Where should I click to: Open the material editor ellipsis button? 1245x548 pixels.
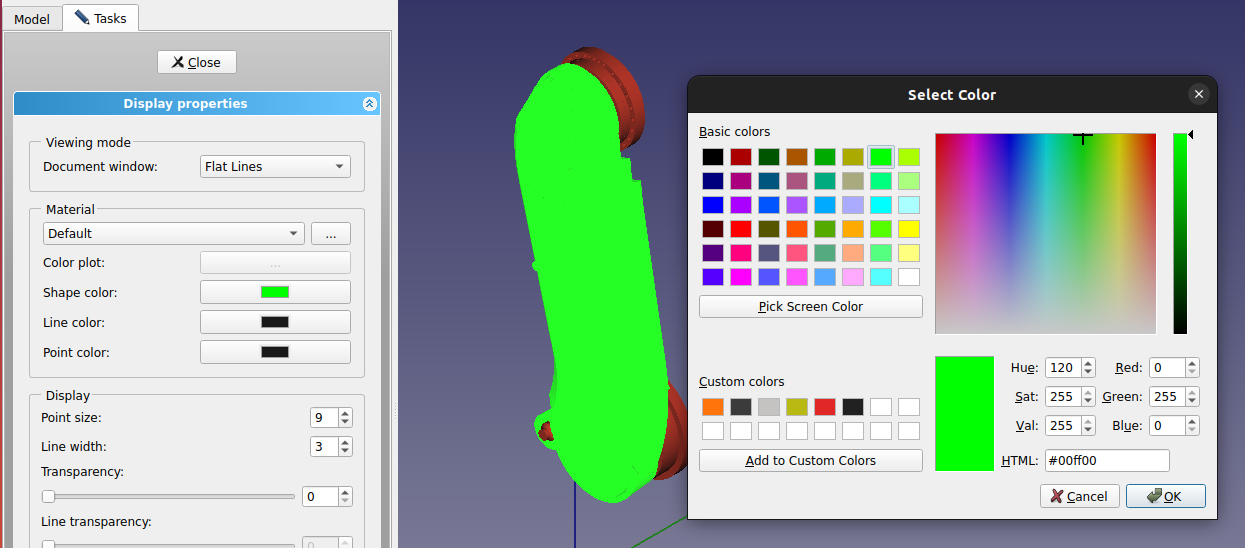click(x=330, y=233)
